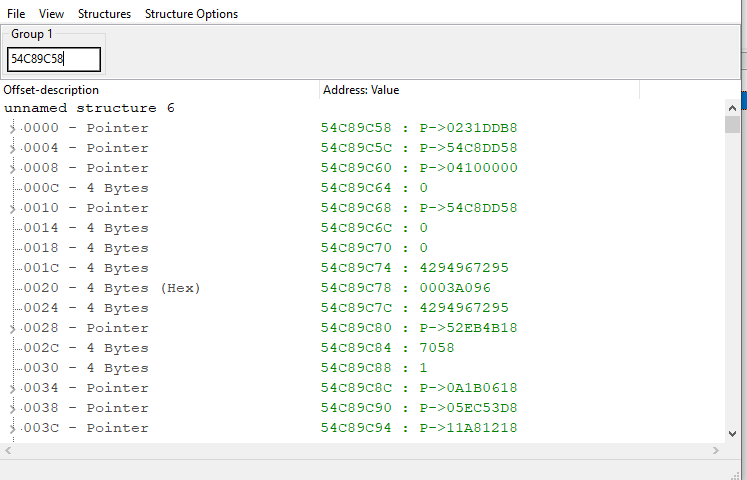Click the value P->0A1B0618
Screen dimensions: 747x480
(x=468, y=388)
